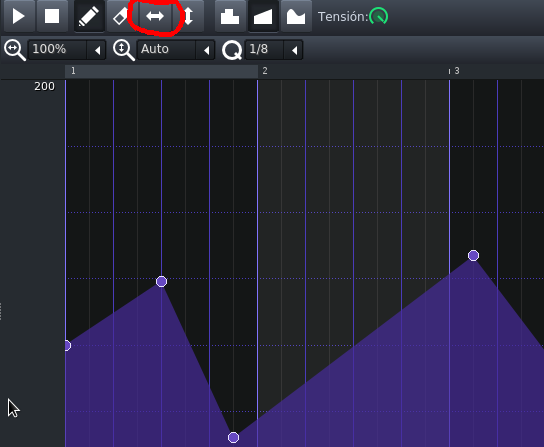Open the 1/8 quantization dropdown
544x447 pixels.
tap(274, 50)
